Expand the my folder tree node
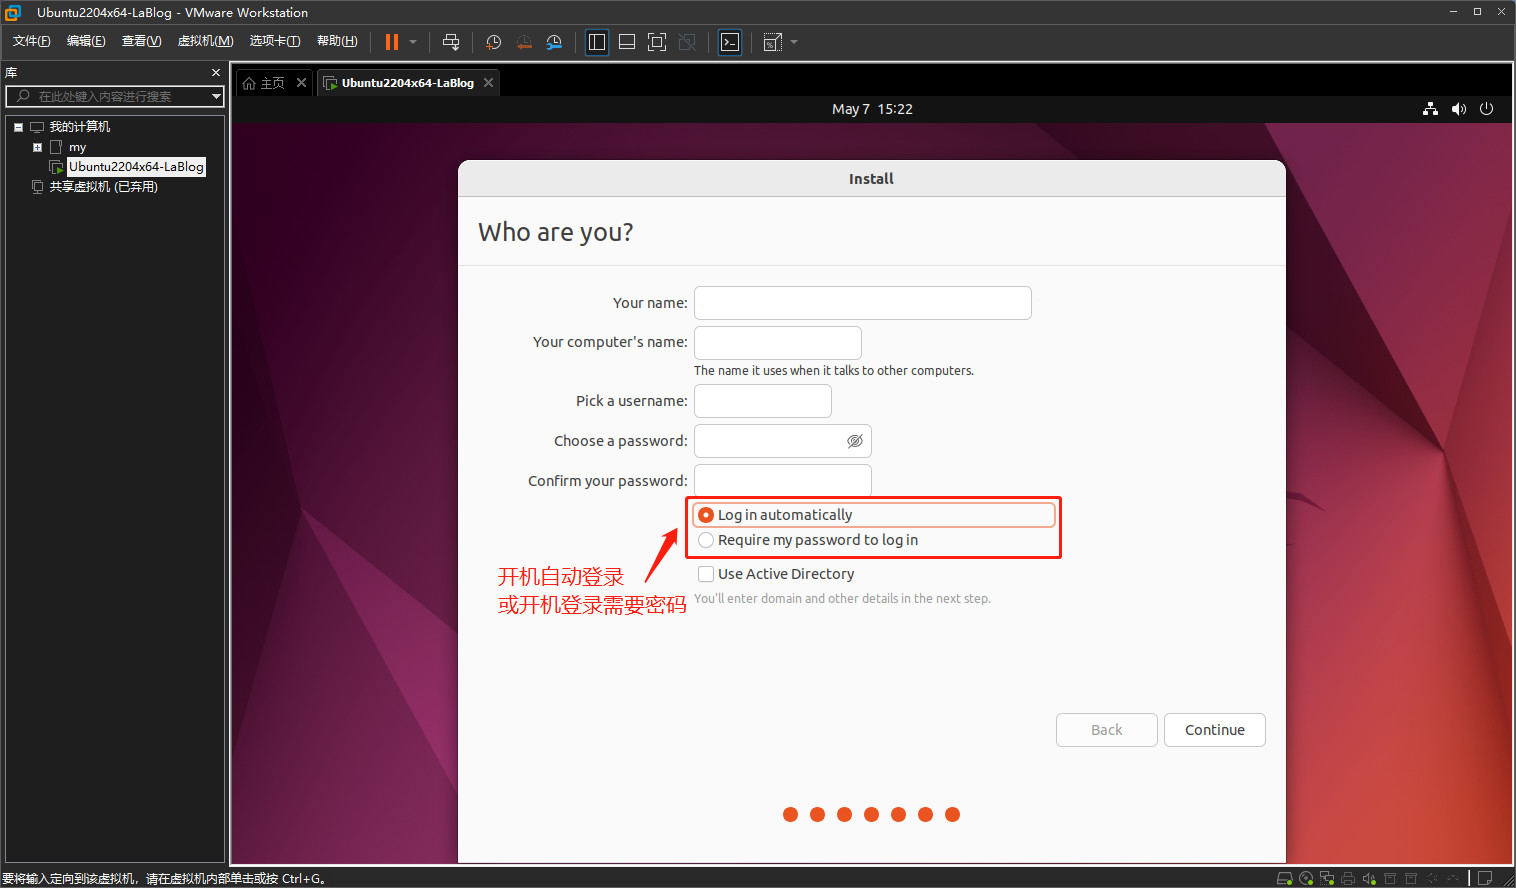Viewport: 1516px width, 888px height. [37, 147]
